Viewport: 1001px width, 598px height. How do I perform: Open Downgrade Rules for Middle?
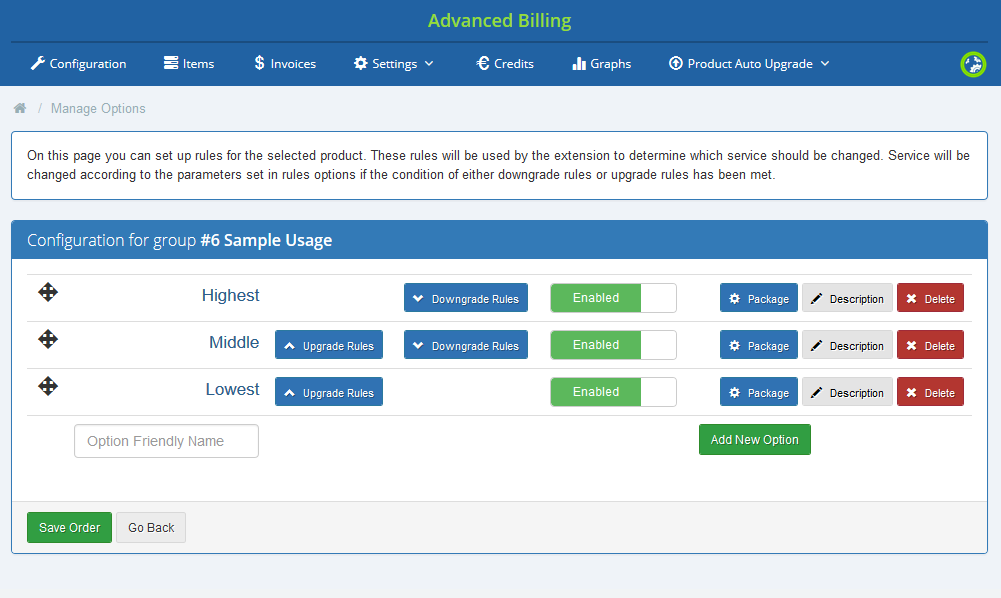(465, 345)
